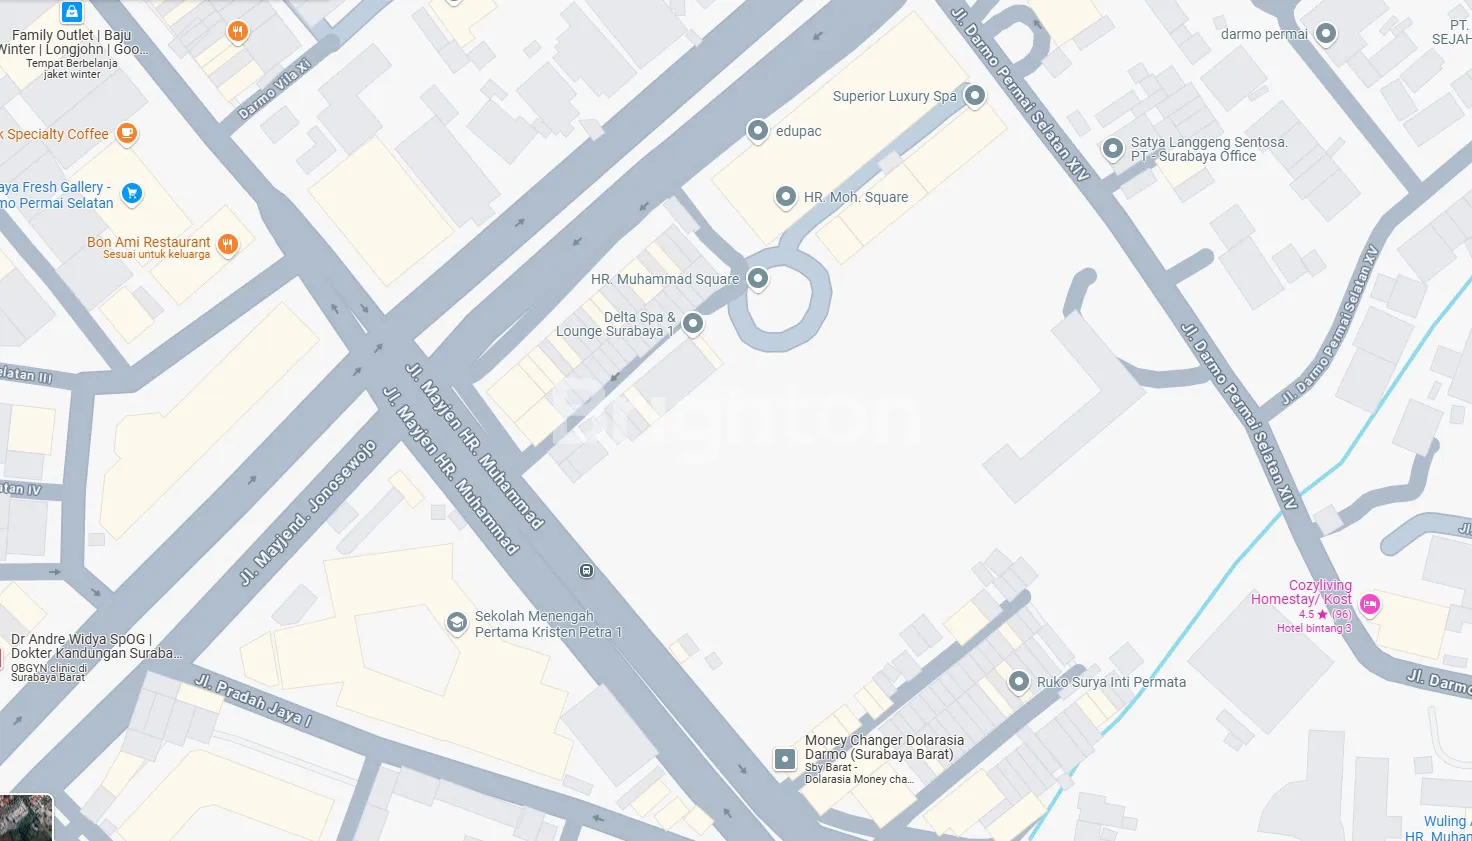The image size is (1472, 841).
Task: Open the darmo permai location pin
Action: (x=1326, y=34)
